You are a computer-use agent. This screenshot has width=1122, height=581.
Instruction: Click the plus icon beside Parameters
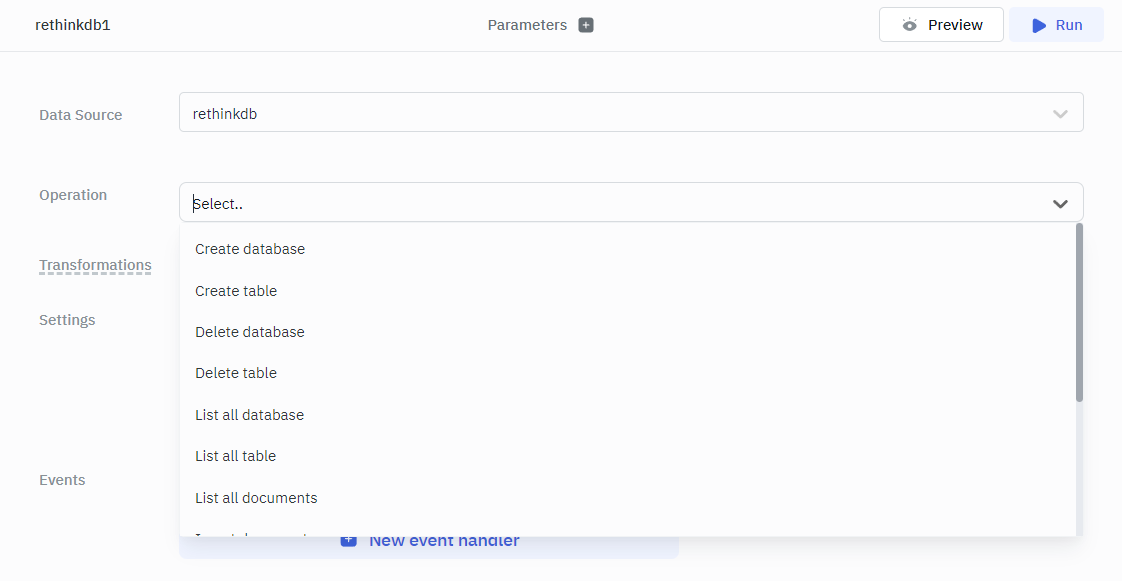coord(586,25)
